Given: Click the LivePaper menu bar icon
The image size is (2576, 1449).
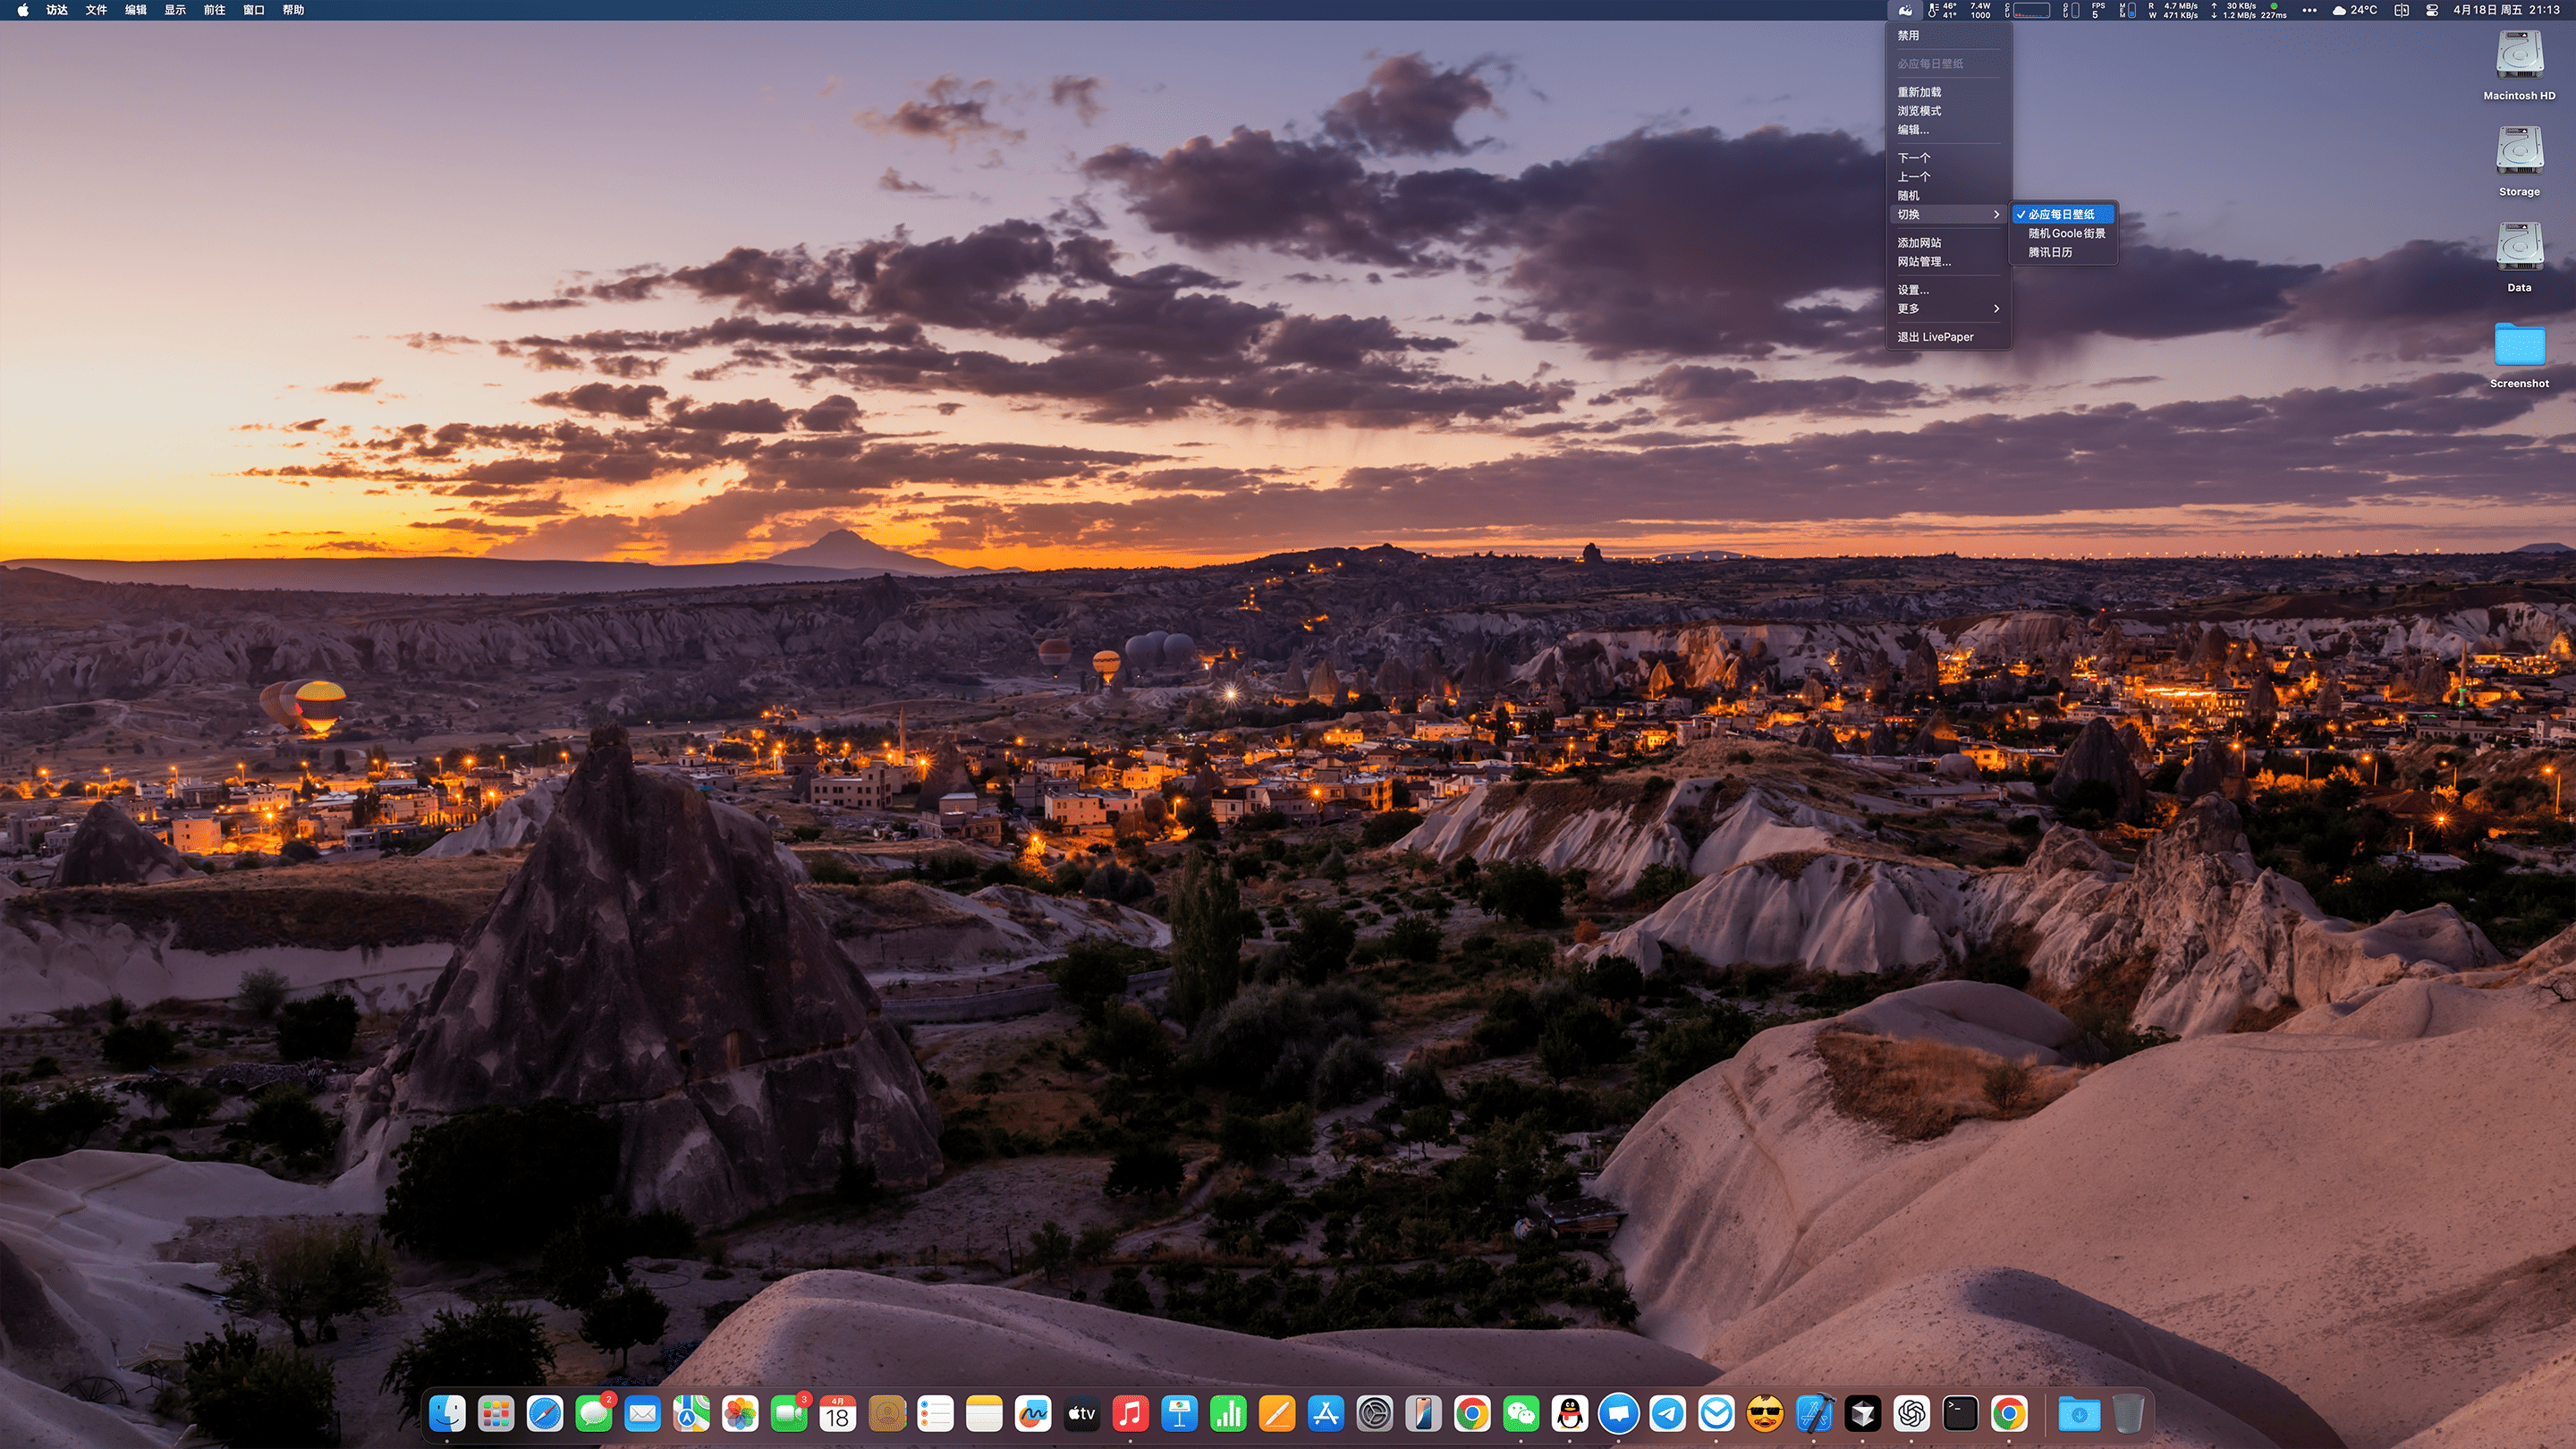Looking at the screenshot, I should 1906,10.
